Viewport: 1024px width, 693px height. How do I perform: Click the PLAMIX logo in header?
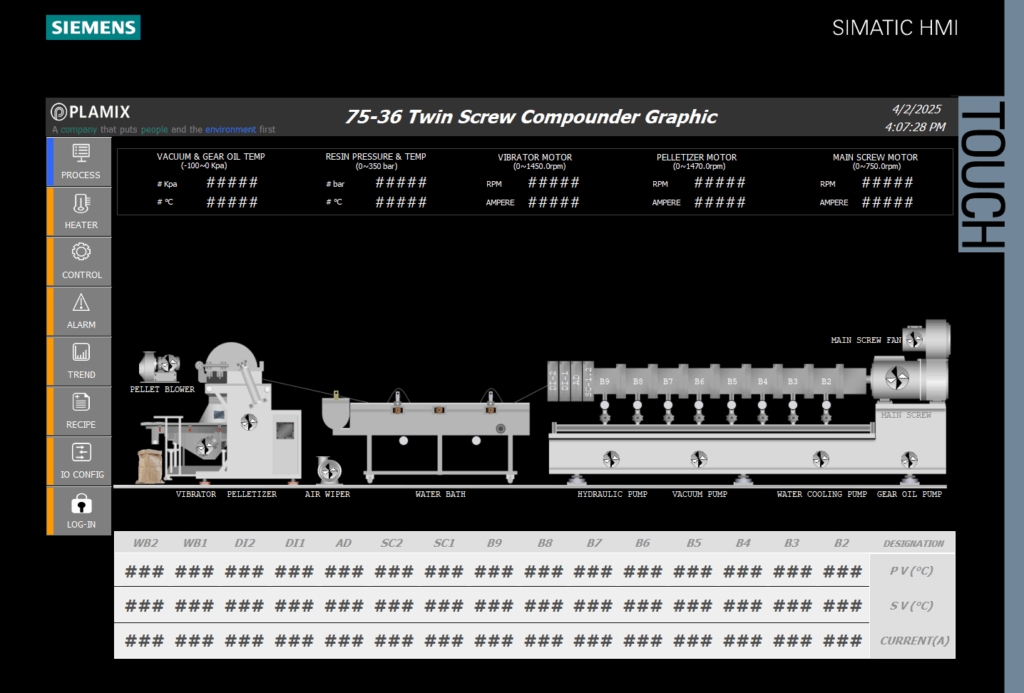point(91,112)
